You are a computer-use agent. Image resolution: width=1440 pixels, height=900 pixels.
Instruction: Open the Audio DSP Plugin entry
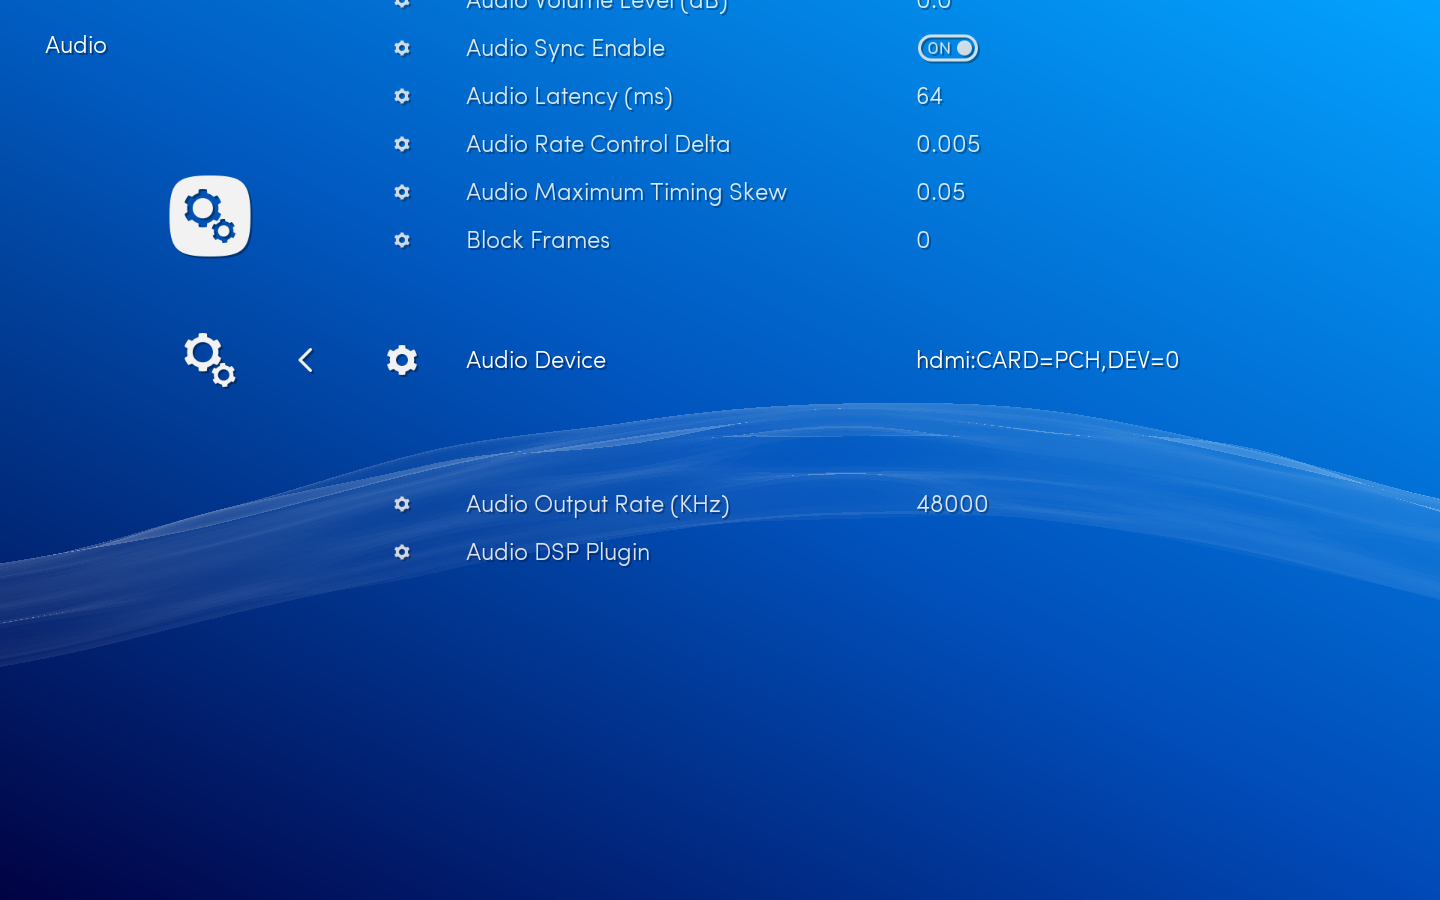pos(557,552)
